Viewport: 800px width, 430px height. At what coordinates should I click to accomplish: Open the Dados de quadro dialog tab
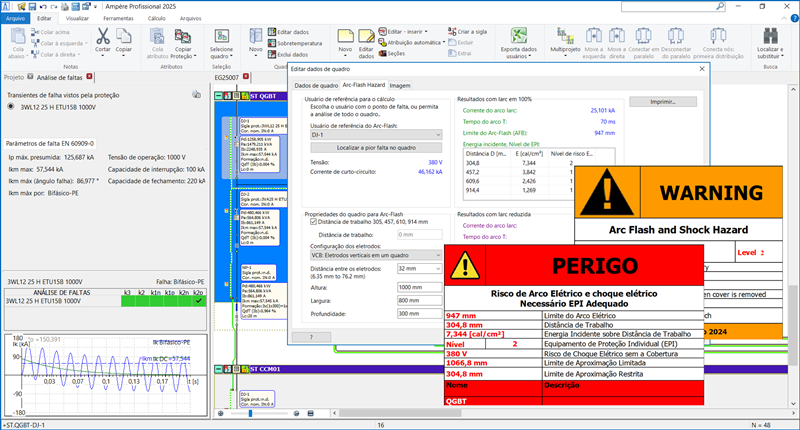(x=316, y=86)
